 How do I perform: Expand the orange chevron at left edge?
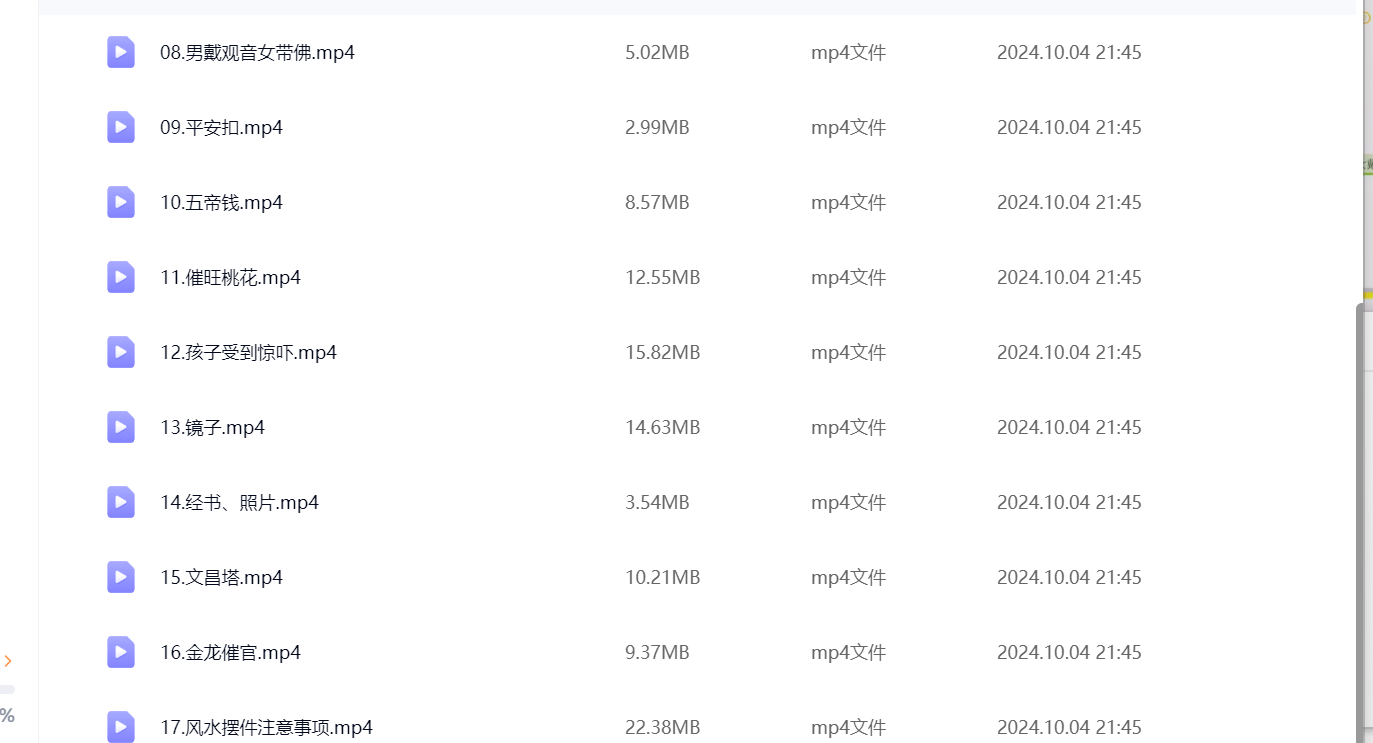pos(8,661)
